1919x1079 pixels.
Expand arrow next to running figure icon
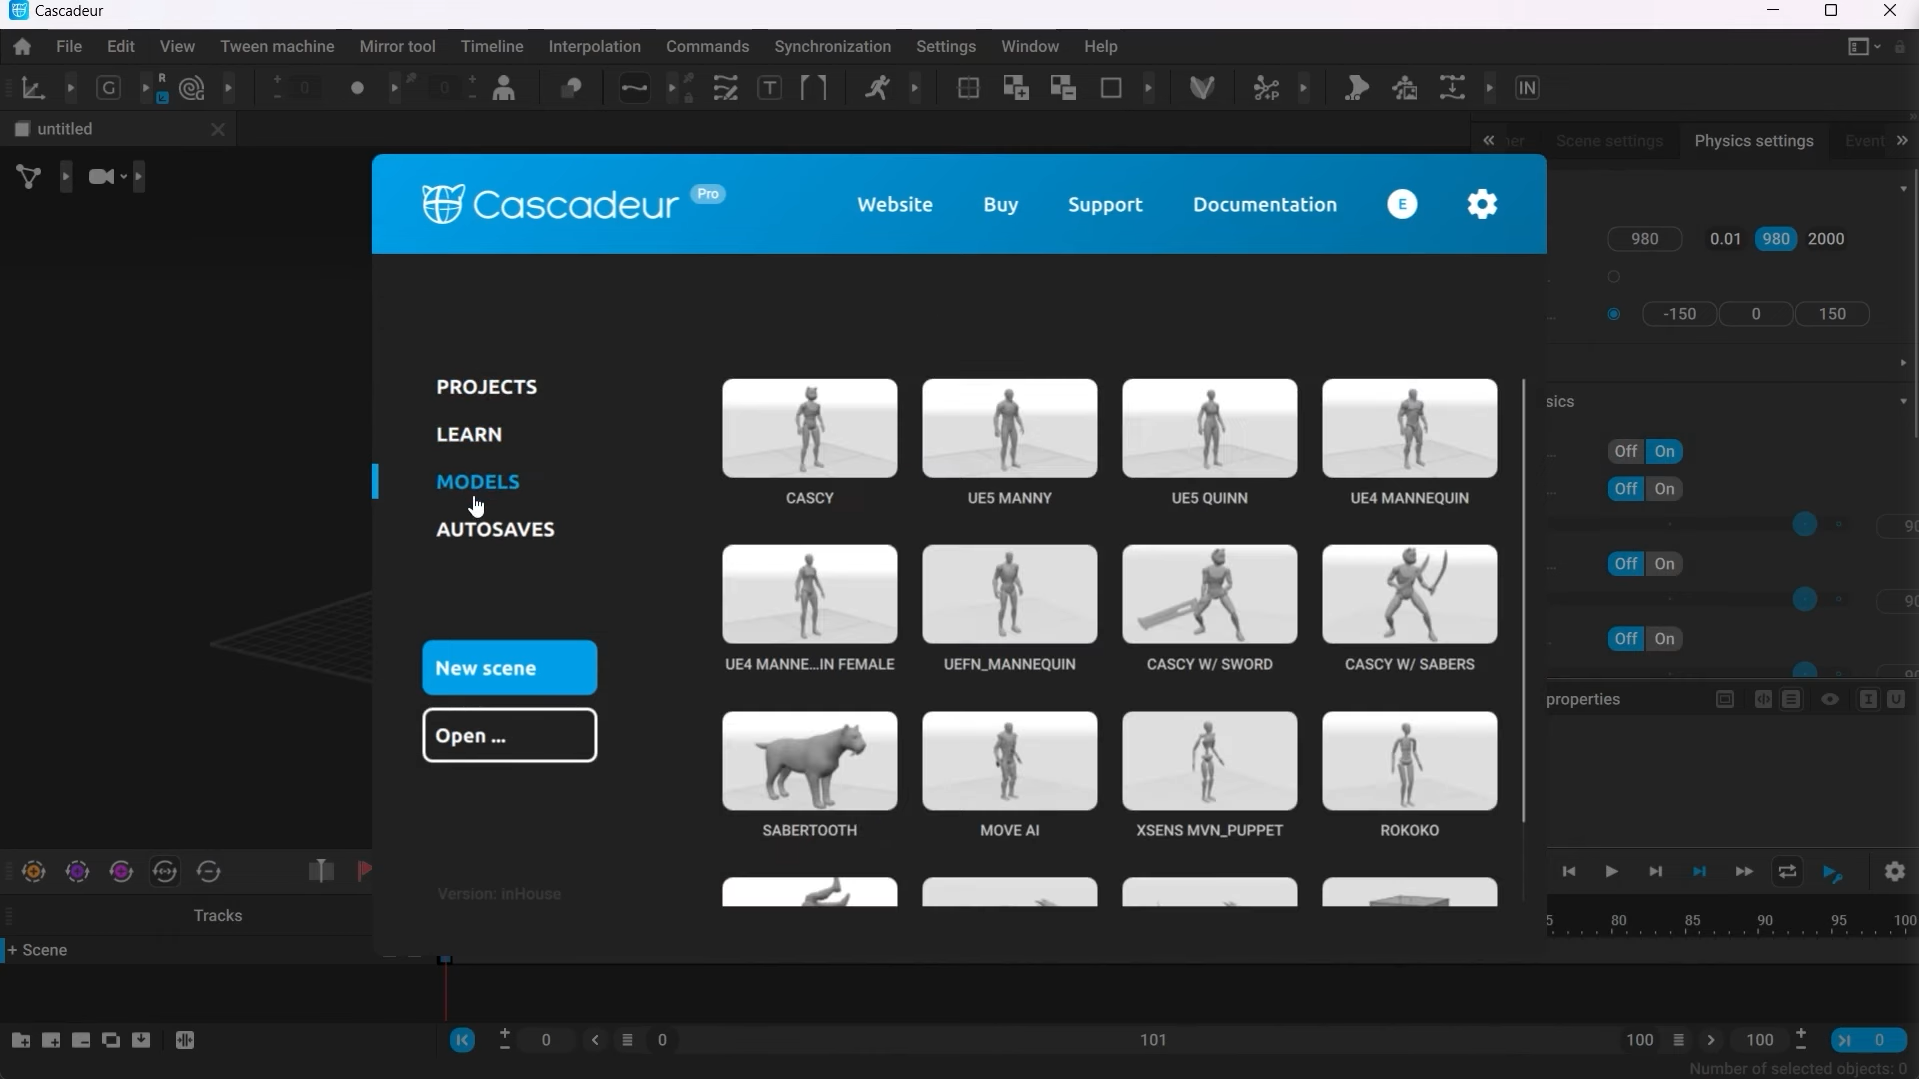point(915,88)
